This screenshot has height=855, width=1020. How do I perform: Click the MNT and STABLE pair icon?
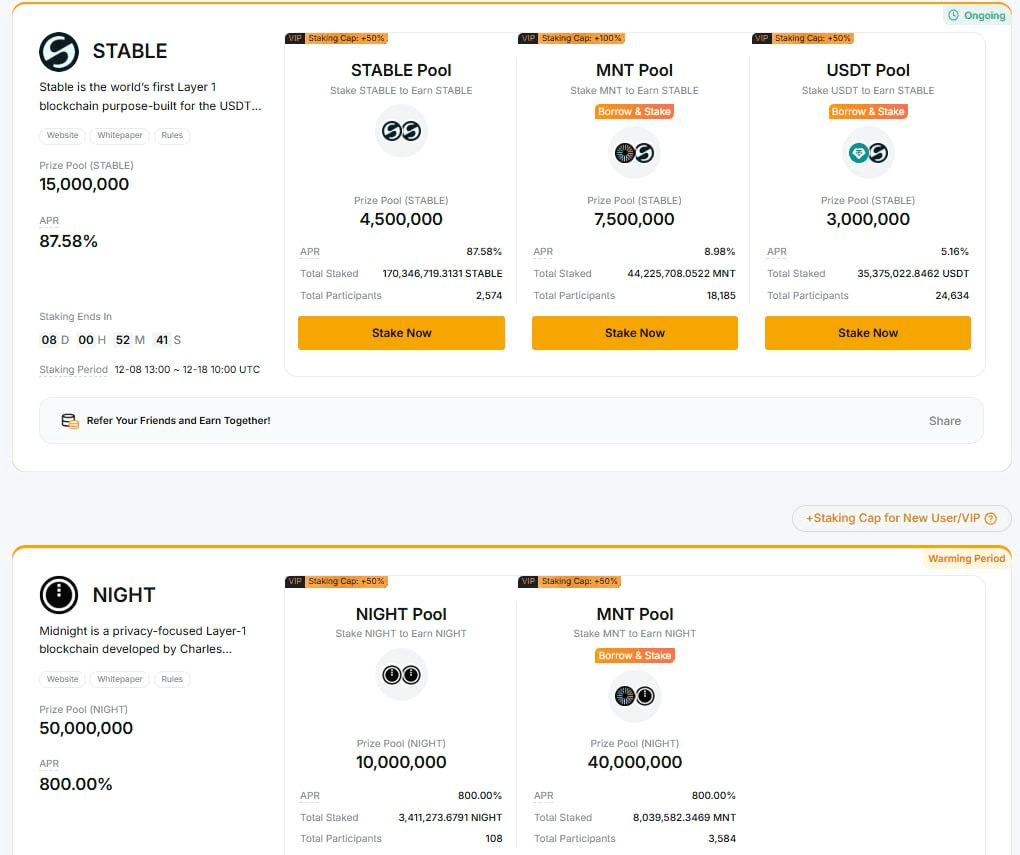click(635, 153)
